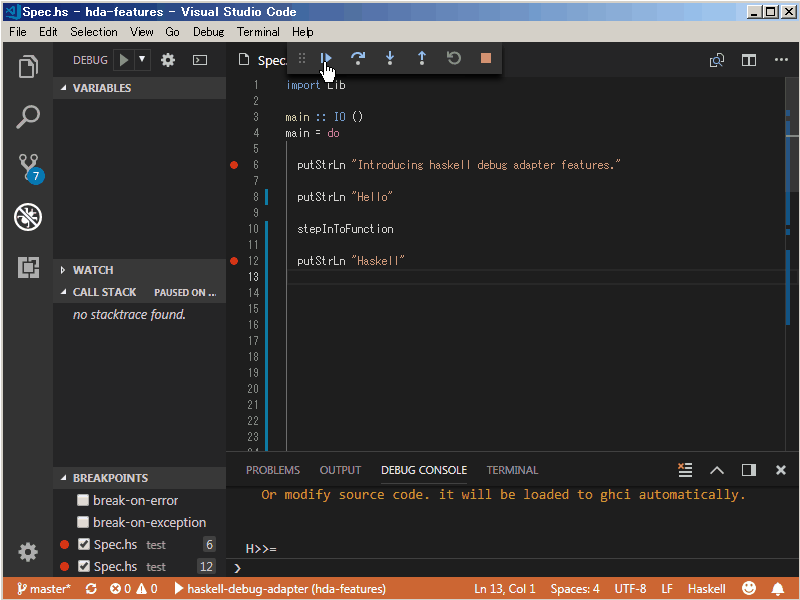This screenshot has width=800, height=600.
Task: Enable break-on-exception checkbox
Action: [x=83, y=522]
